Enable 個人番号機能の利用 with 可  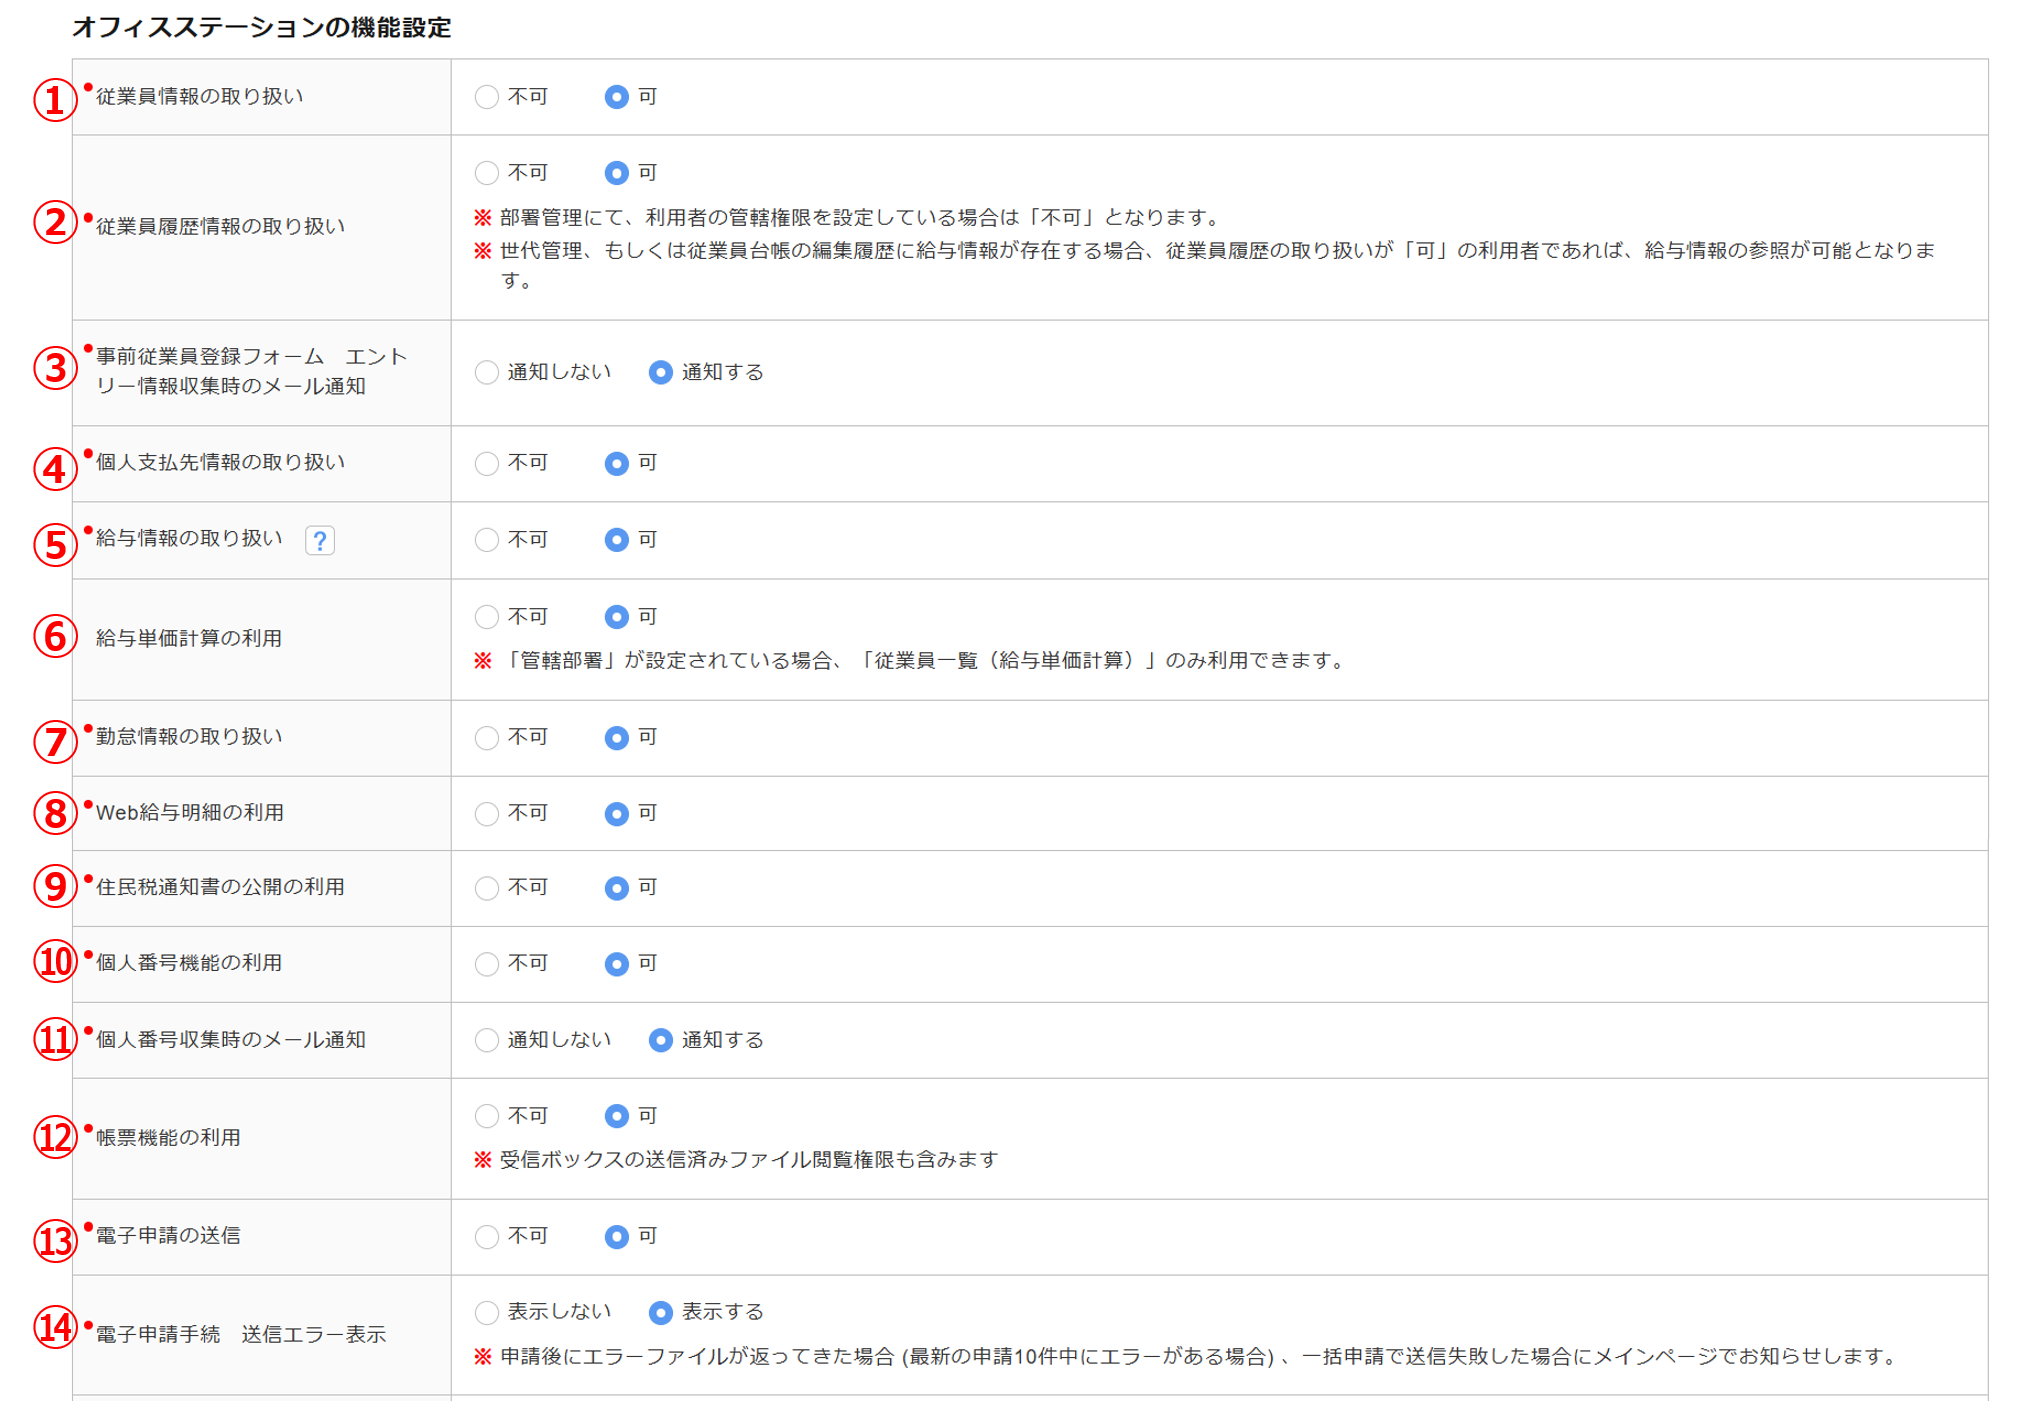point(616,964)
